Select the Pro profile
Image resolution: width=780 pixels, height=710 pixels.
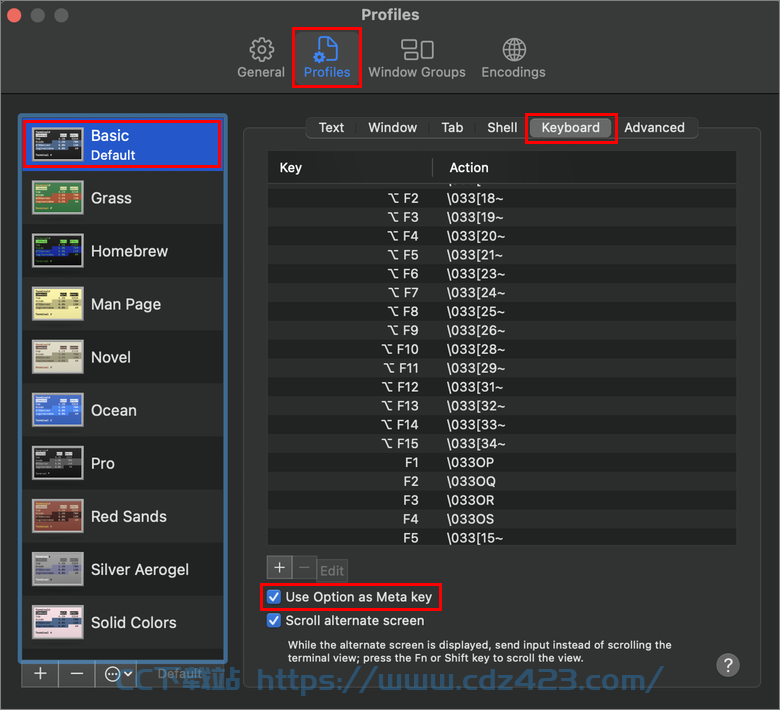[x=123, y=463]
